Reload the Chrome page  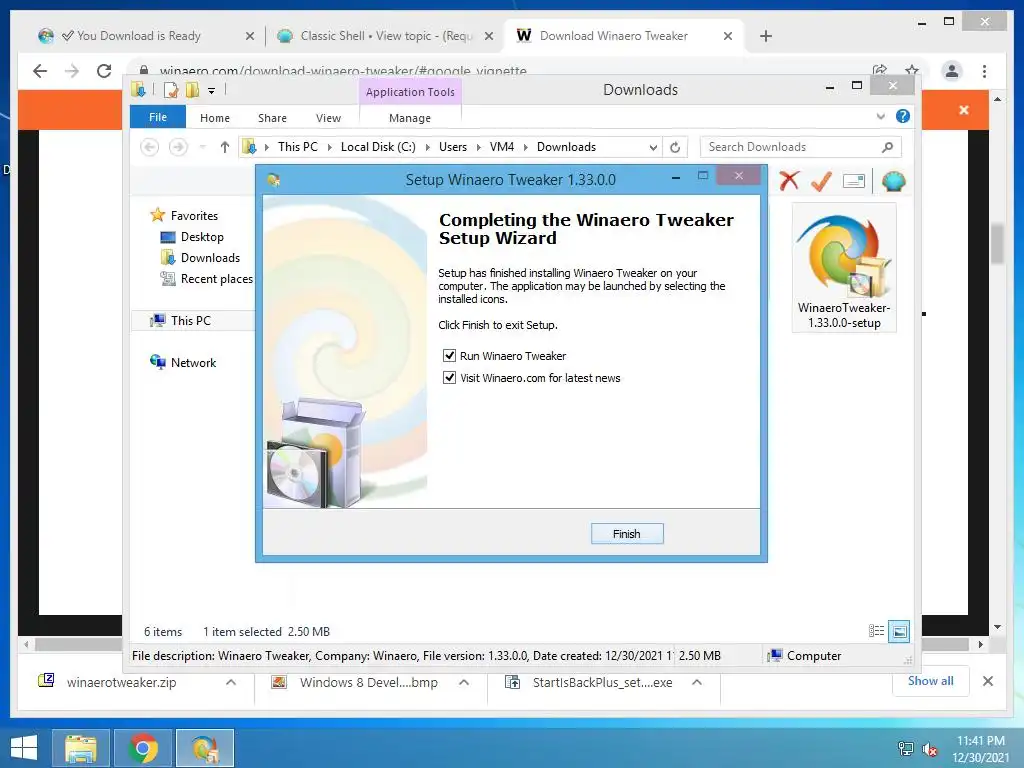click(x=104, y=71)
